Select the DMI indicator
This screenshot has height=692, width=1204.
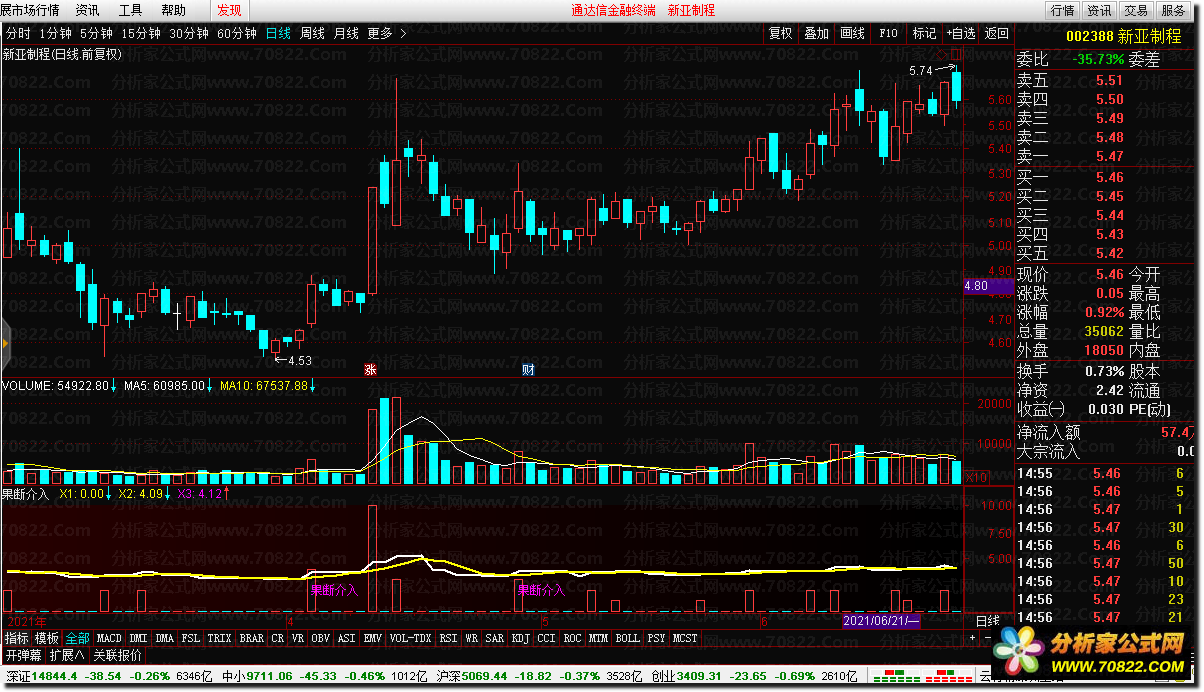click(x=138, y=638)
